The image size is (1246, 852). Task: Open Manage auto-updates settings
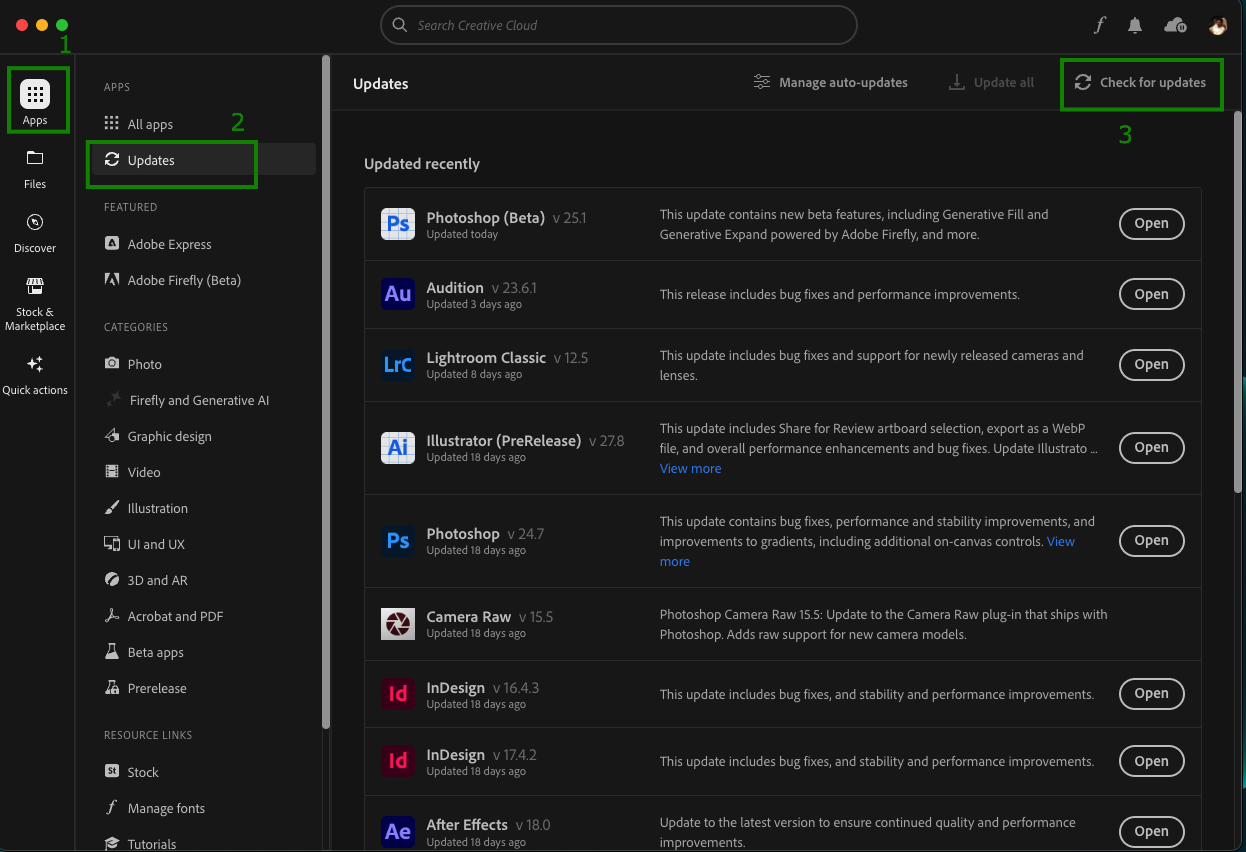coord(830,82)
